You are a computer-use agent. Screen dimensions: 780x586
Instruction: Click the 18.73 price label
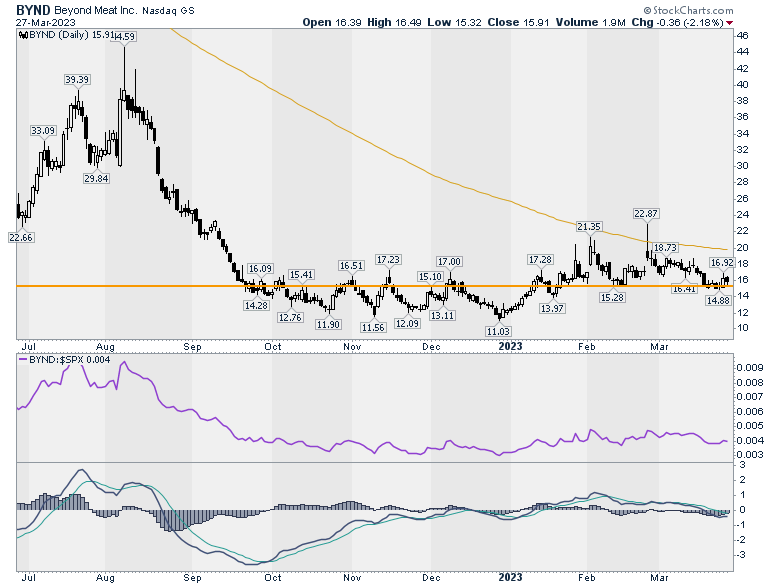point(665,247)
